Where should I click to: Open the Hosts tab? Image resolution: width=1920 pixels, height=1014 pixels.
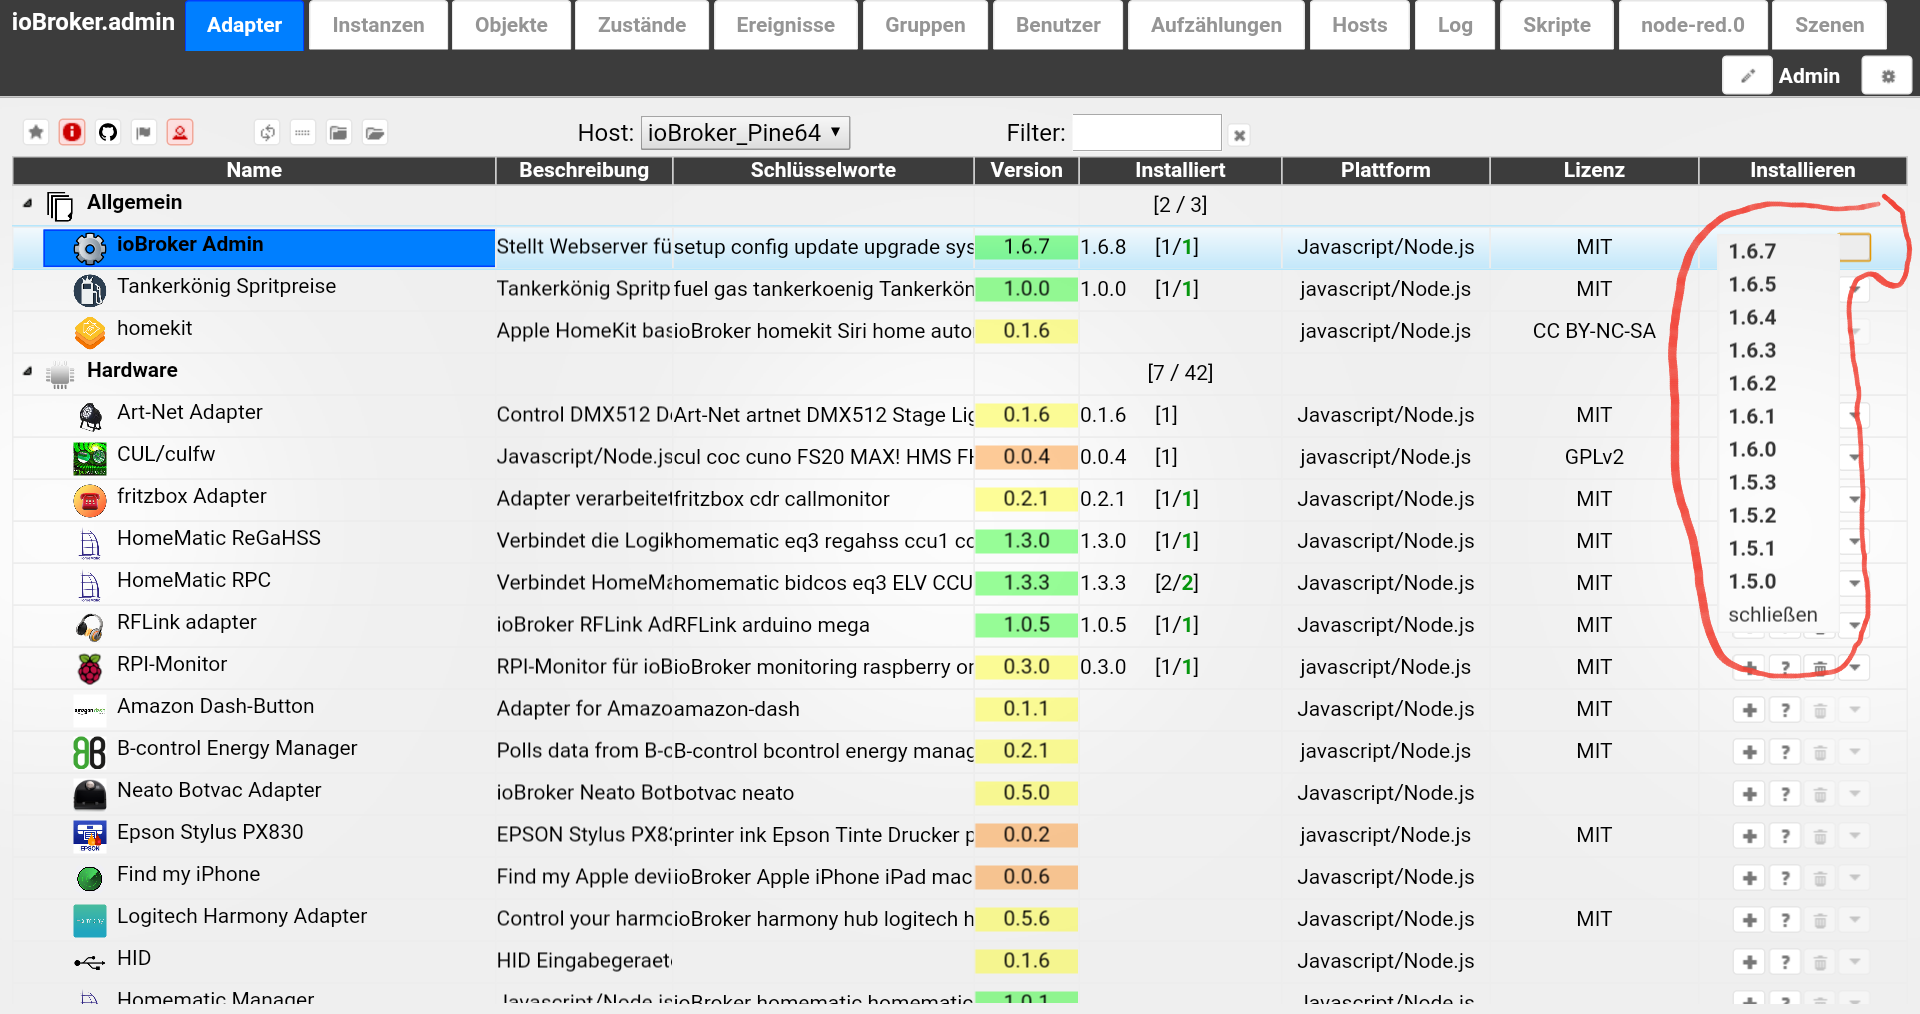[1359, 25]
